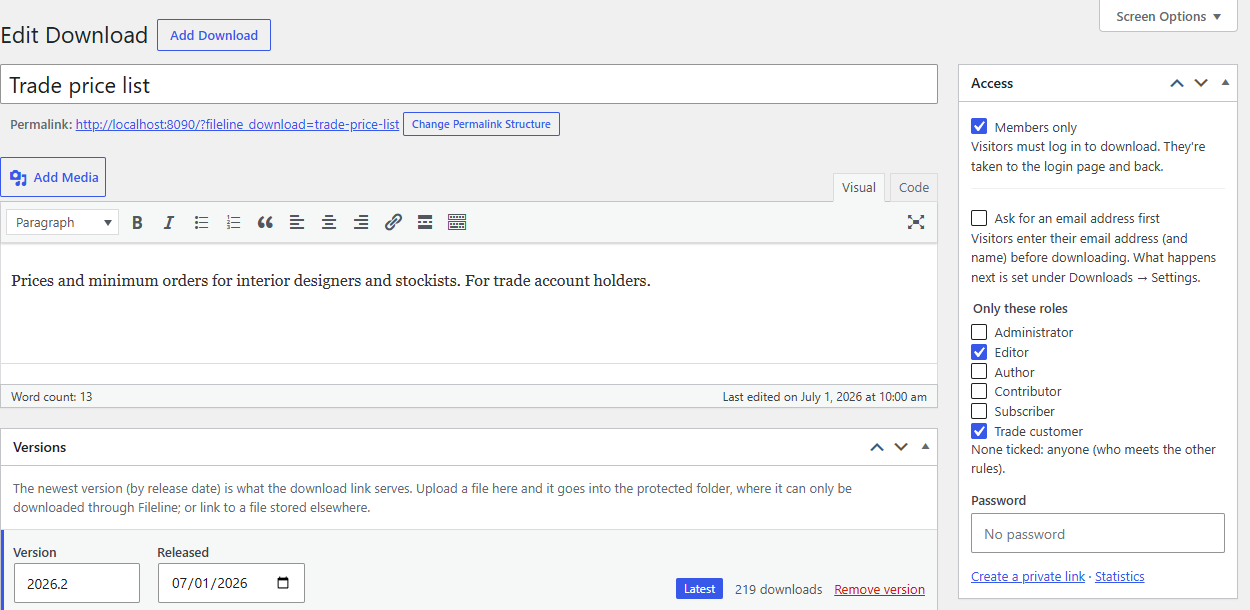Move the Versions panel down
The image size is (1250, 610).
[x=901, y=447]
